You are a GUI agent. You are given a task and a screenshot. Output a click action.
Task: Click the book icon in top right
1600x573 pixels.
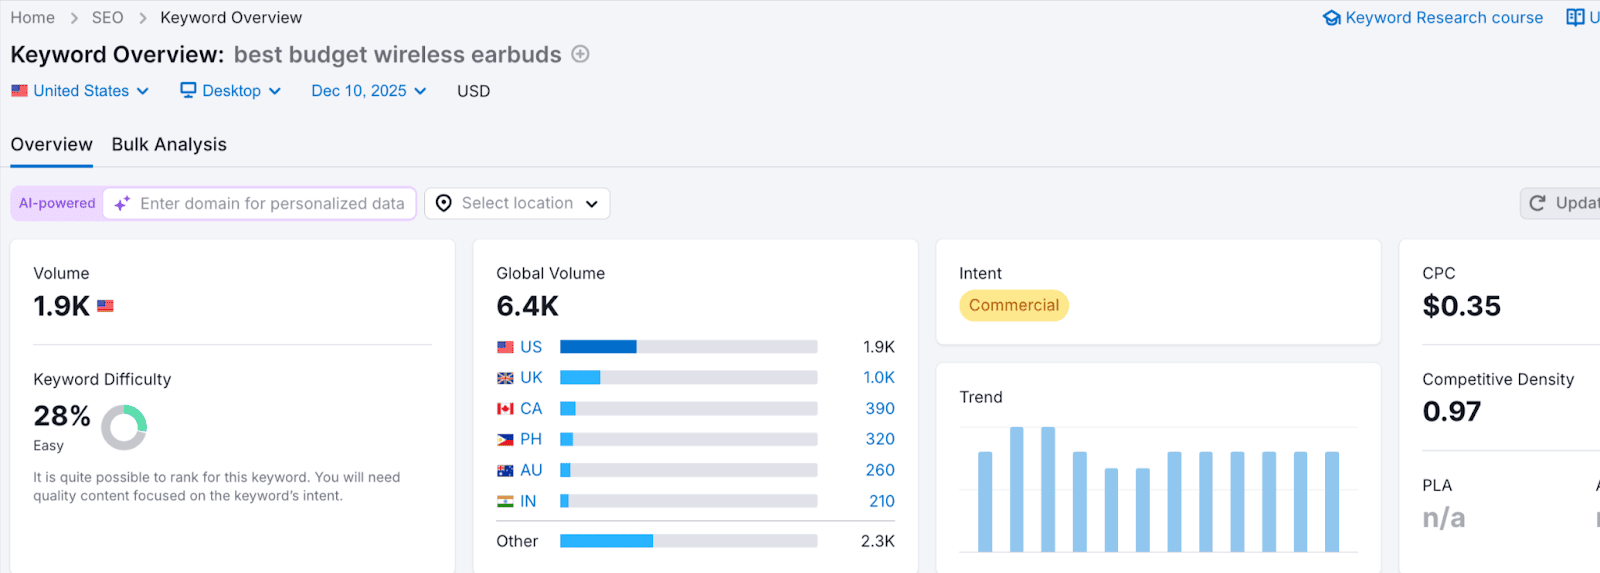coord(1575,18)
